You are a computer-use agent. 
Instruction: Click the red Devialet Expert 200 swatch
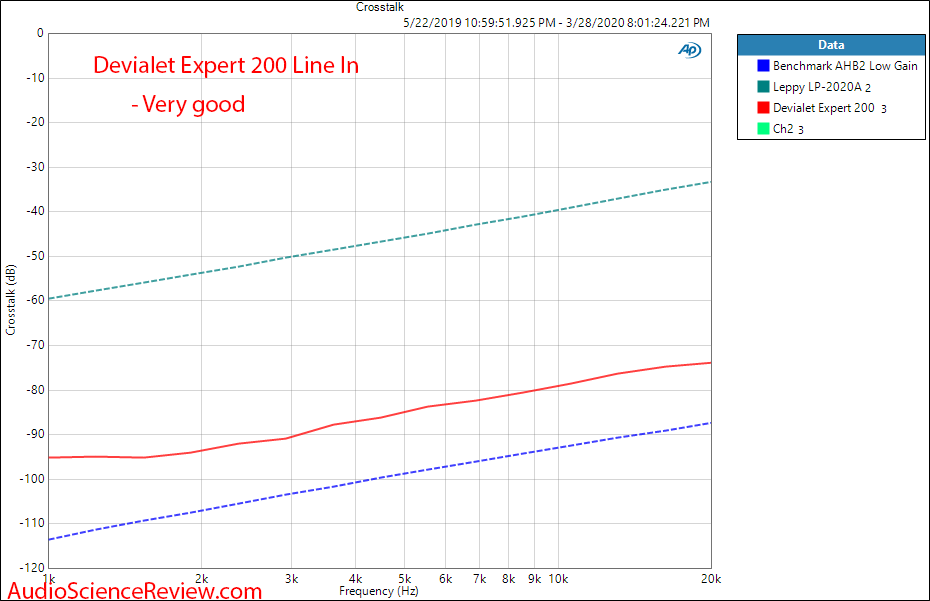tap(763, 107)
